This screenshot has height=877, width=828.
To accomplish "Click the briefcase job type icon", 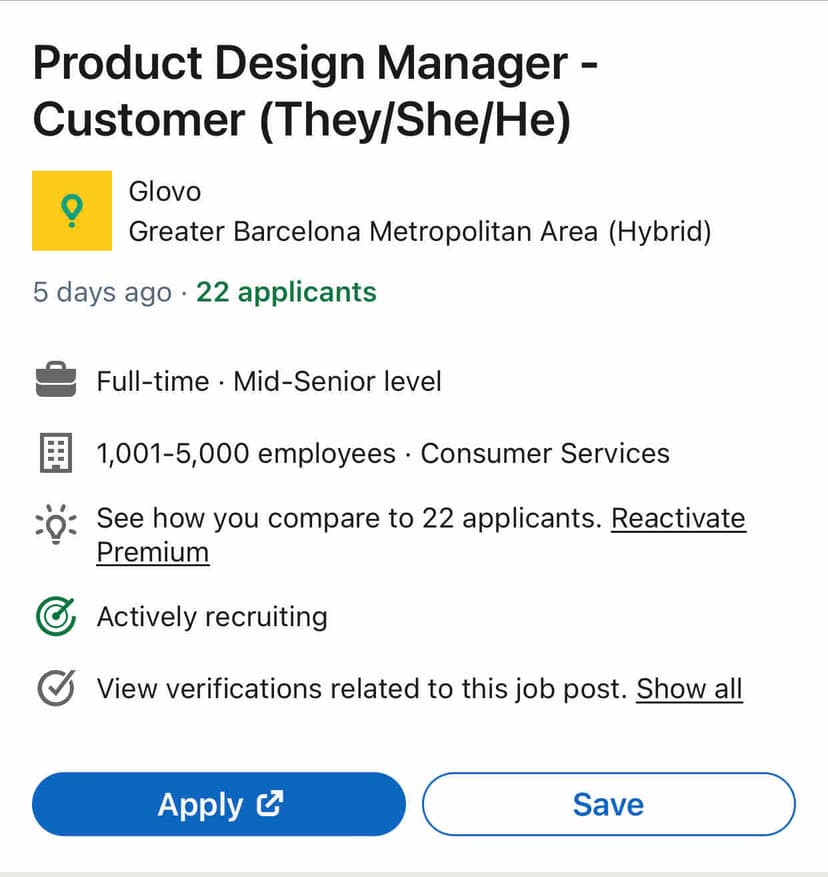I will 56,382.
